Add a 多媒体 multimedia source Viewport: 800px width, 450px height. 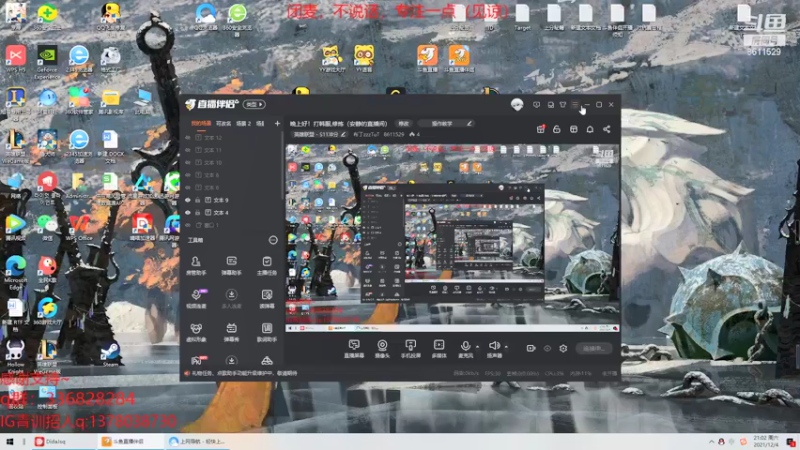[439, 349]
